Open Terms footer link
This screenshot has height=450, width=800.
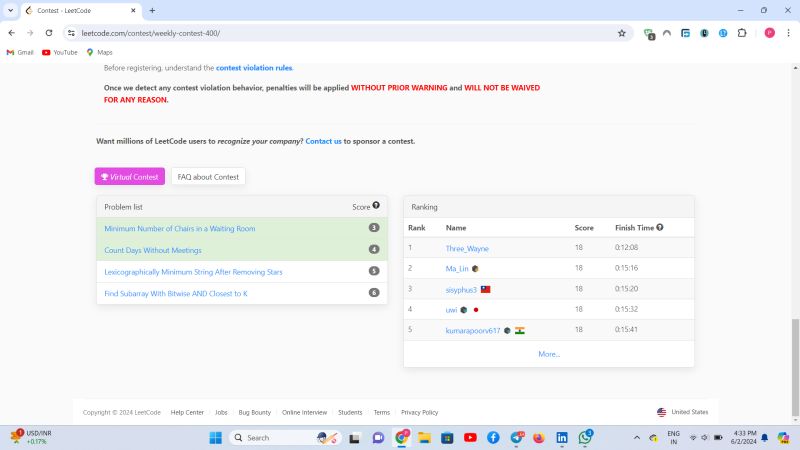pyautogui.click(x=382, y=412)
